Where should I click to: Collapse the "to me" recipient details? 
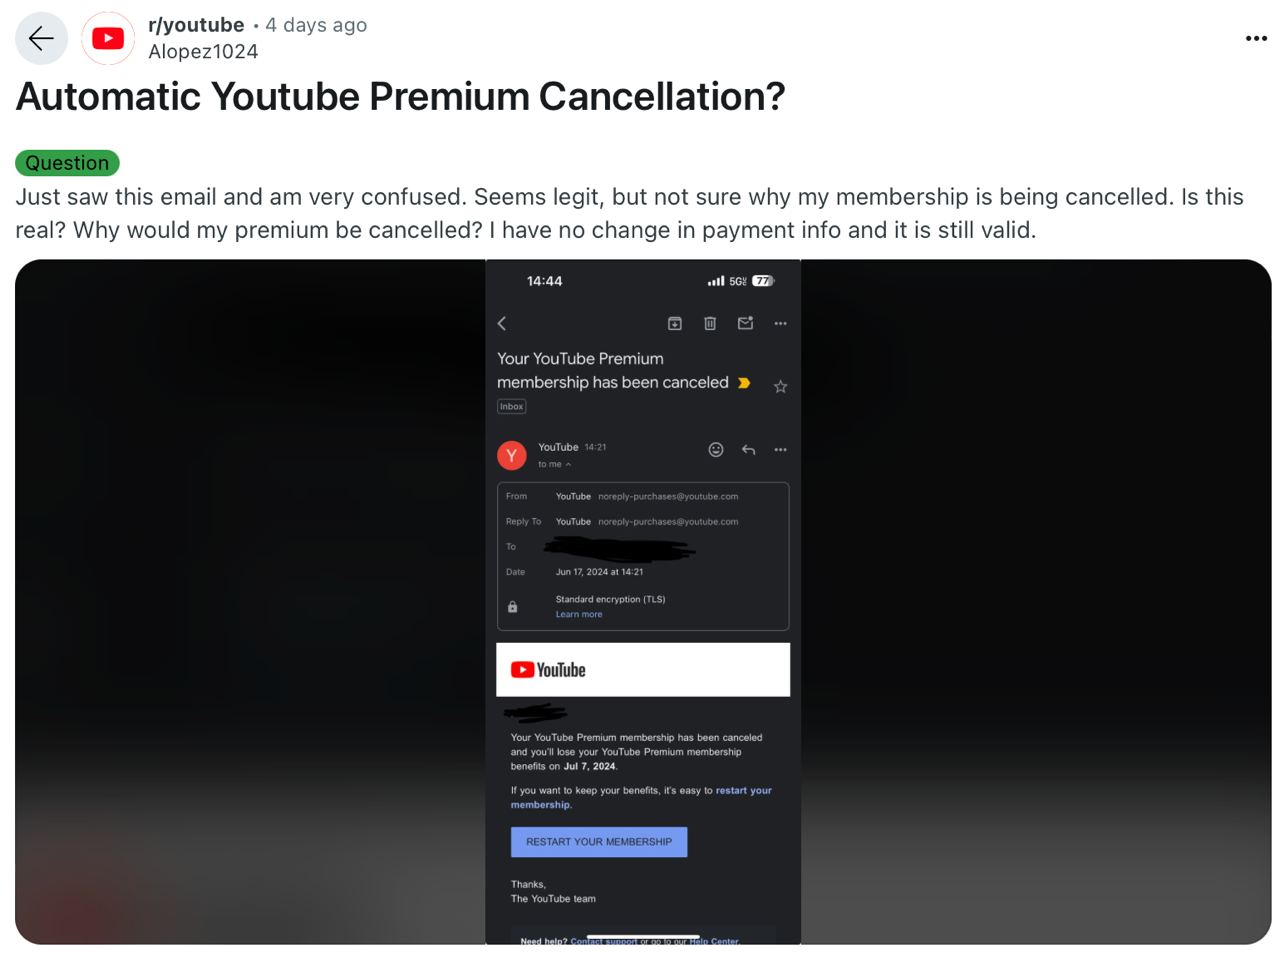555,464
